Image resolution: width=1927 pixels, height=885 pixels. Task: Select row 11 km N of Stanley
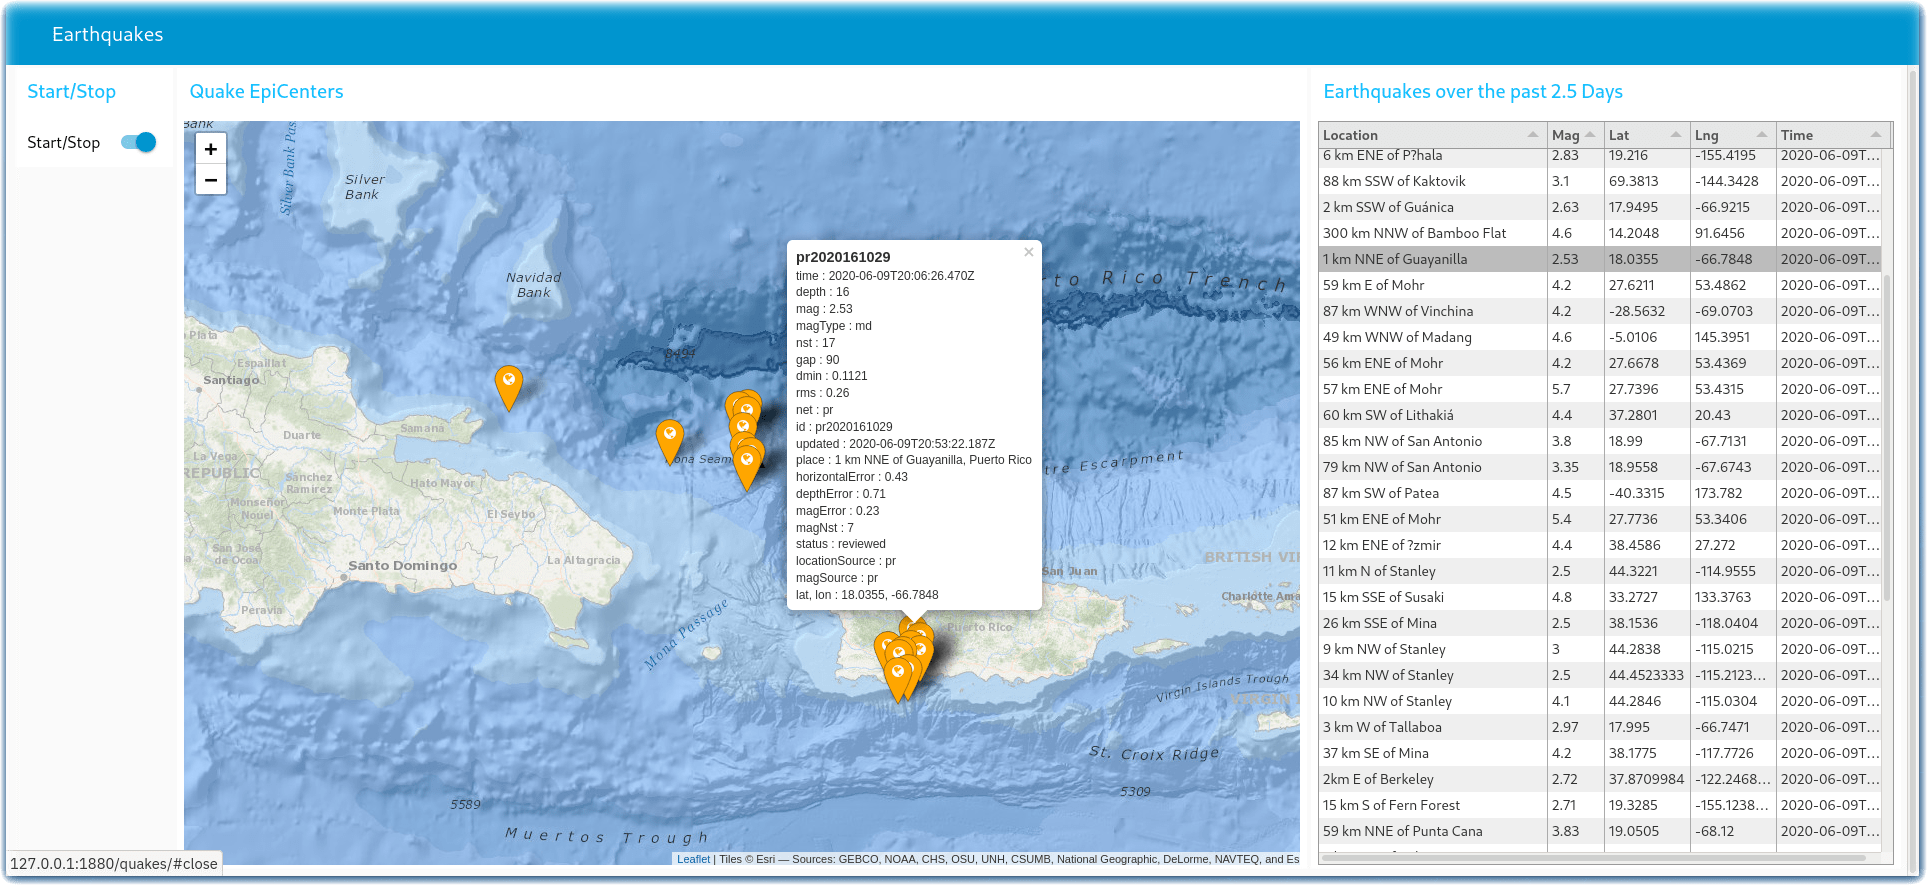tap(1600, 571)
